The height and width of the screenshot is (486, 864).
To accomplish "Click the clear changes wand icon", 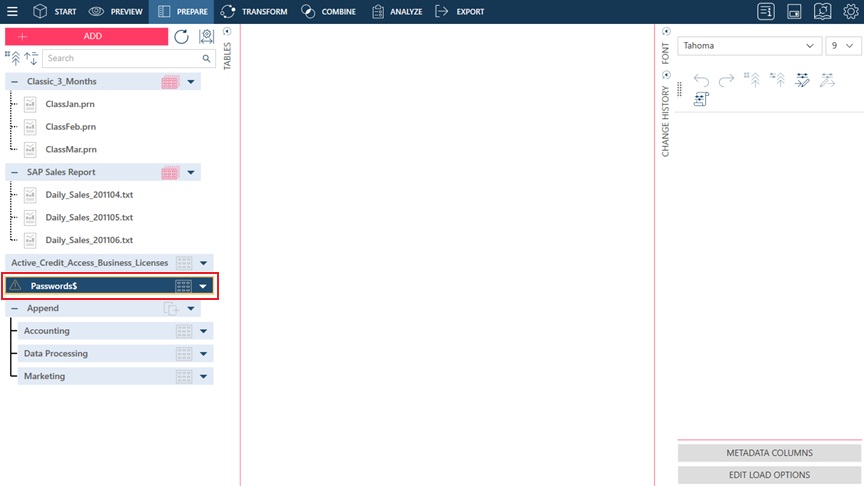I will pyautogui.click(x=827, y=80).
